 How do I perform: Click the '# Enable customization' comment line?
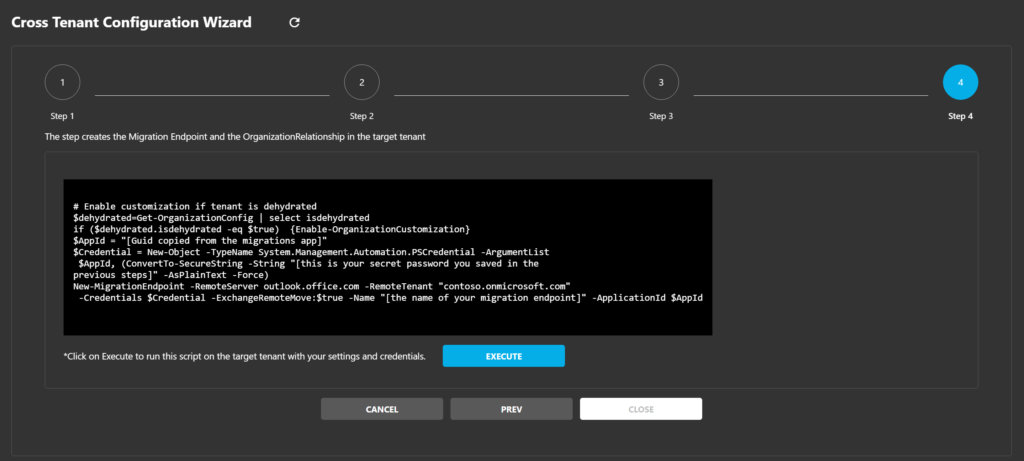click(195, 206)
